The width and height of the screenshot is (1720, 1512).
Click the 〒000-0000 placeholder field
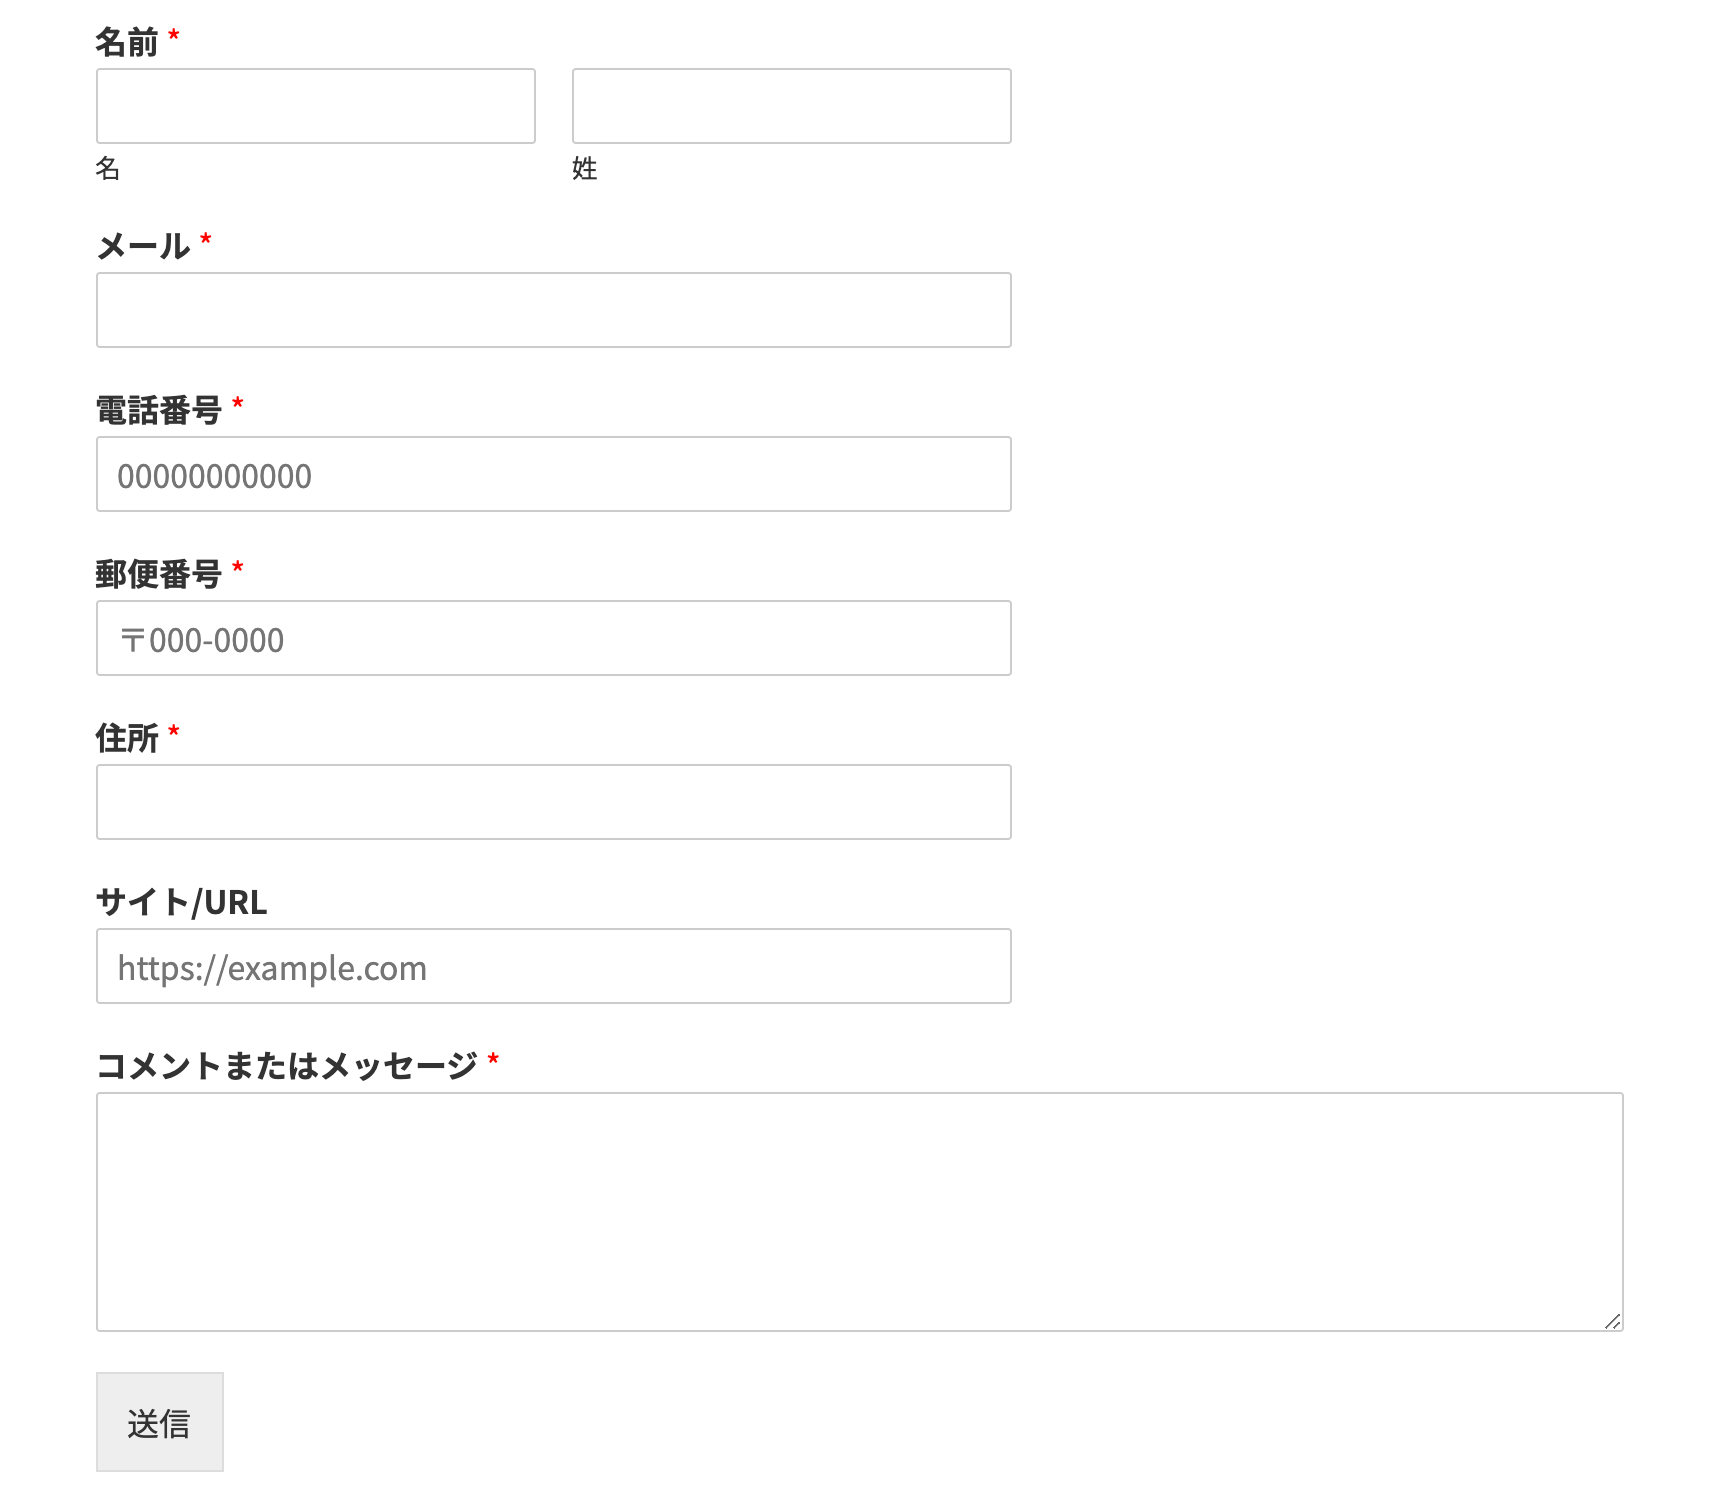point(553,637)
